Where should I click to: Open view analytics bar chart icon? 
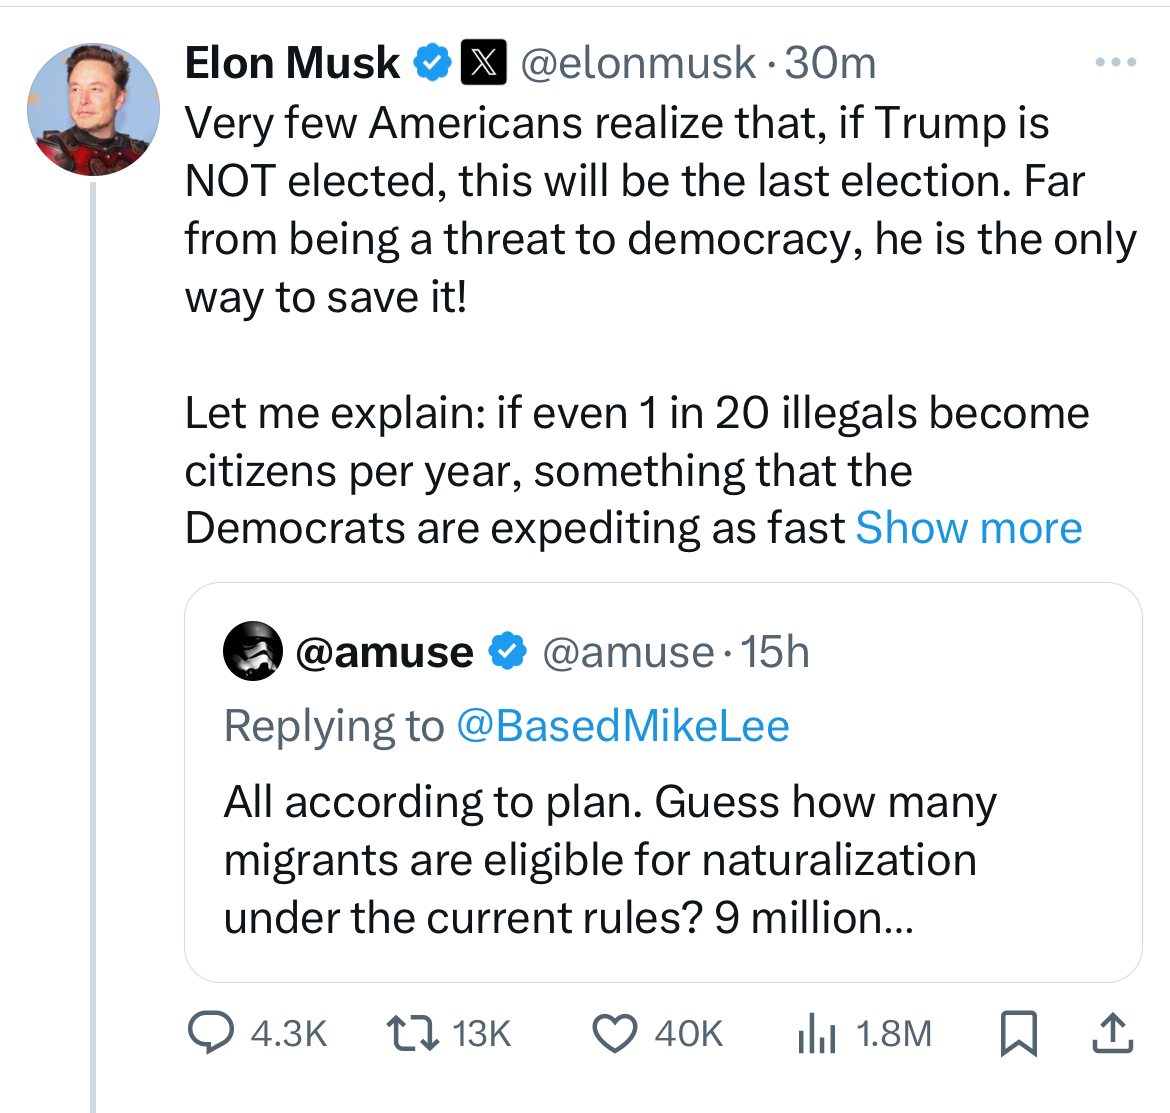tap(816, 1034)
